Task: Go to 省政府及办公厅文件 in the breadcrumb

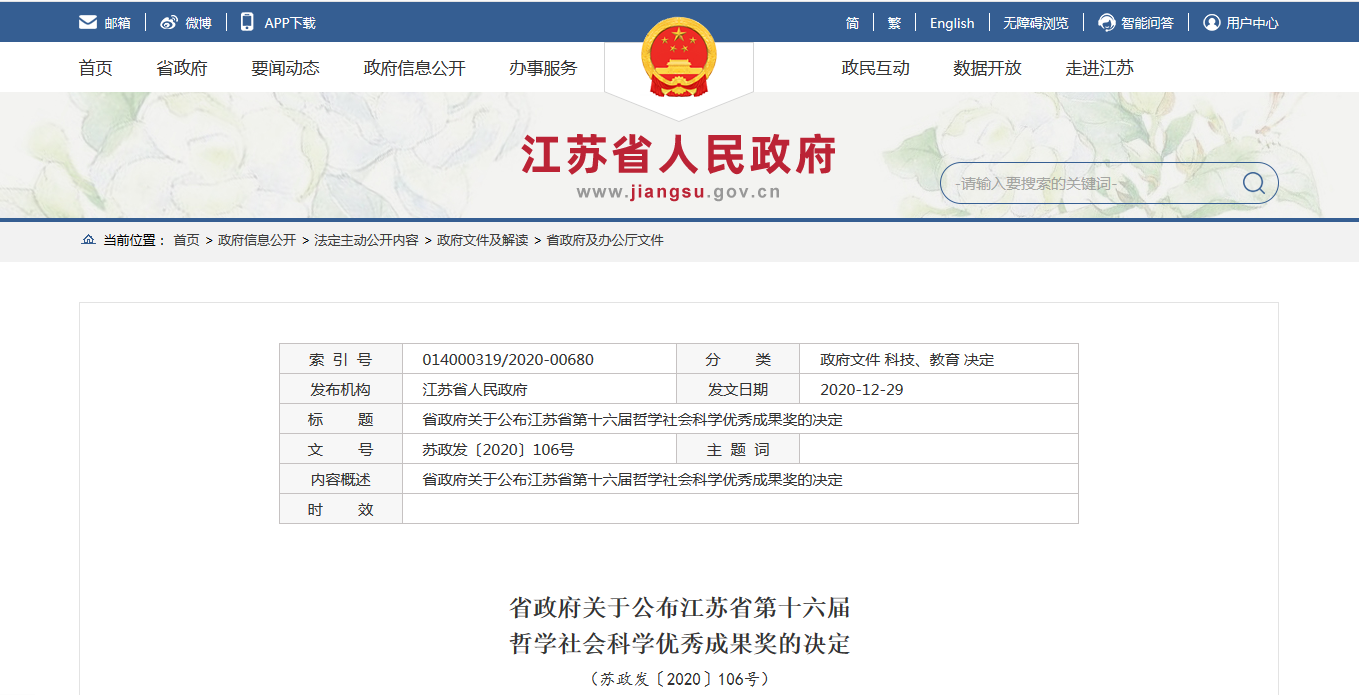Action: (605, 240)
